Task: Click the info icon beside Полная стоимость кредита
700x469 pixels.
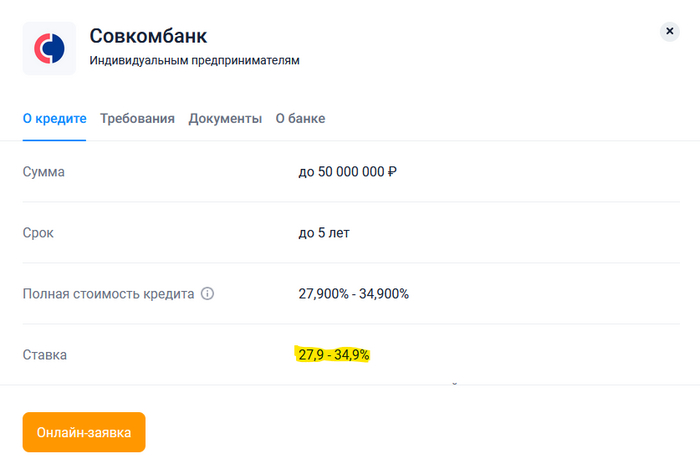Action: point(208,294)
